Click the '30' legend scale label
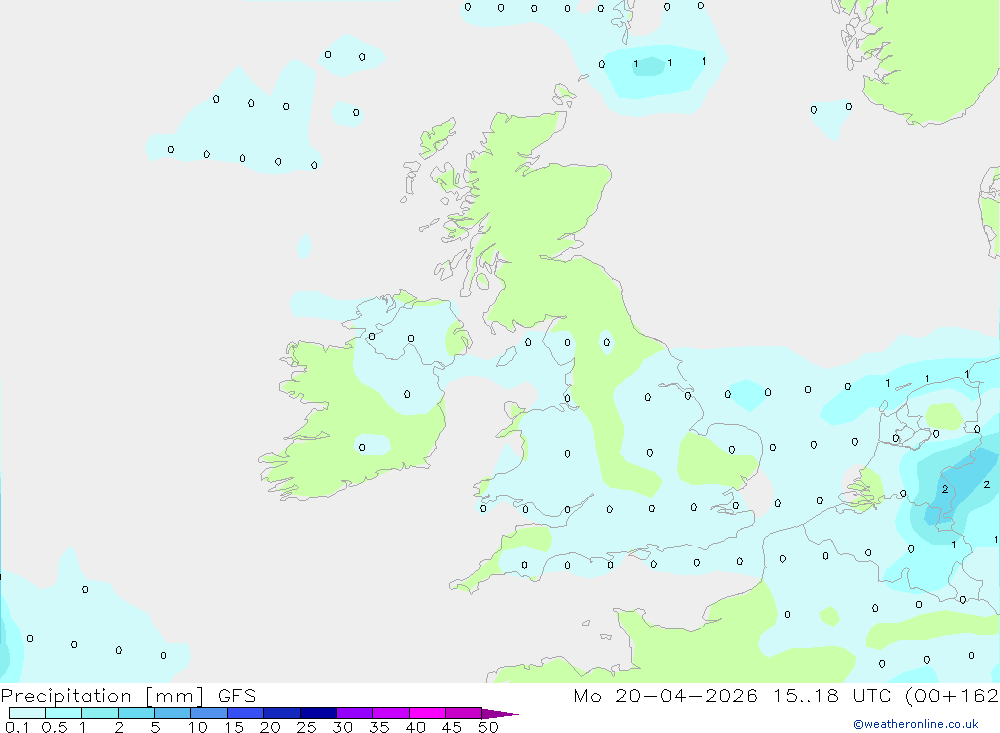 click(342, 727)
